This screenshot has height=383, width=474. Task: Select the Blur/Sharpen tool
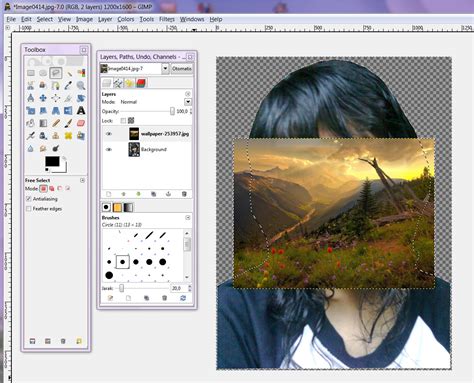pos(31,148)
